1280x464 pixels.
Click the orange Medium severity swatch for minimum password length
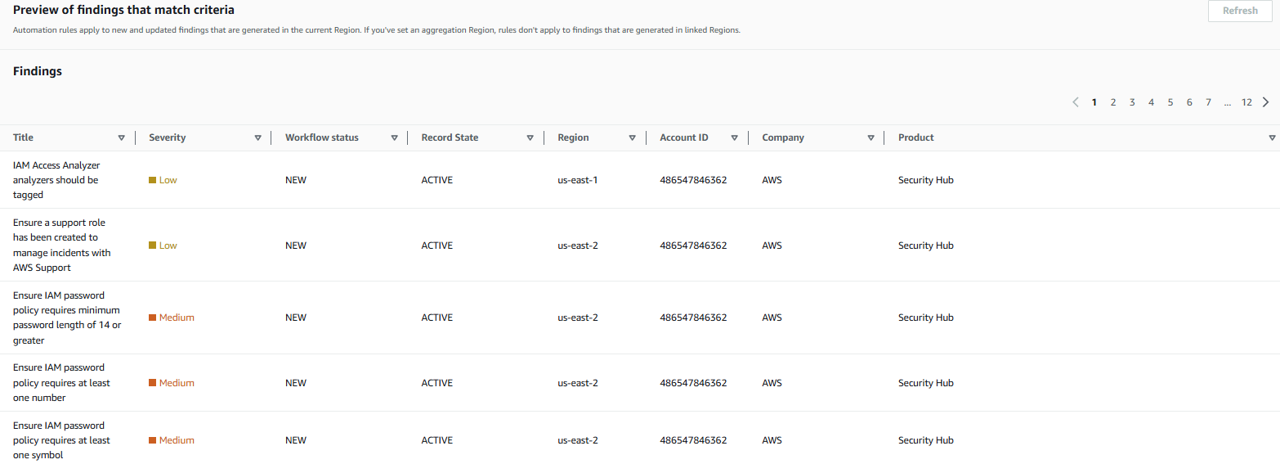point(153,318)
